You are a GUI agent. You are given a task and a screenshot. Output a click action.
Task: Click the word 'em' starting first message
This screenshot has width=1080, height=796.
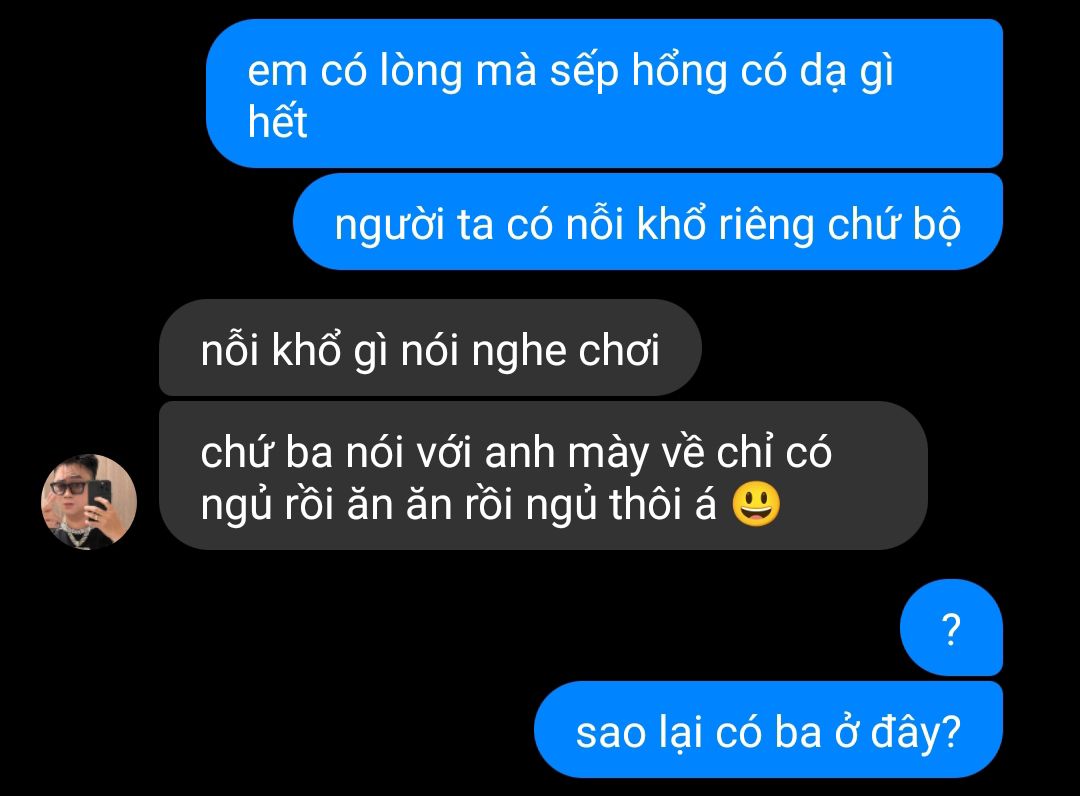(277, 72)
